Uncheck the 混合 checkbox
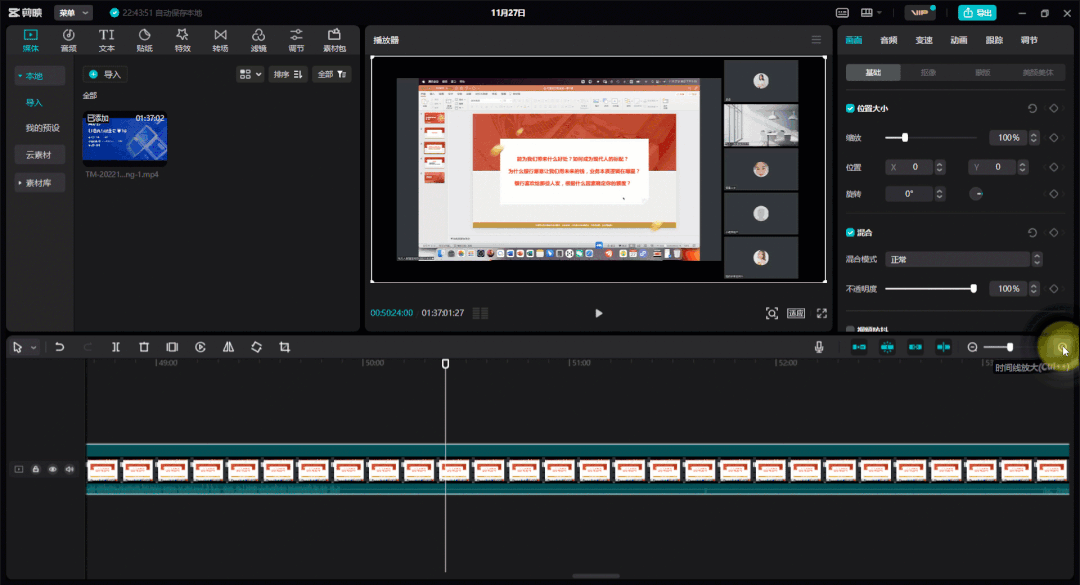 tap(850, 233)
